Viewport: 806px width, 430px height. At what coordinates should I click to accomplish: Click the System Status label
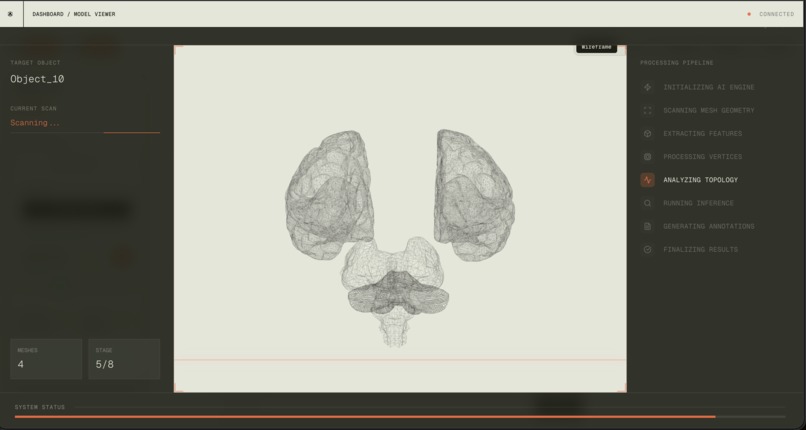click(40, 407)
